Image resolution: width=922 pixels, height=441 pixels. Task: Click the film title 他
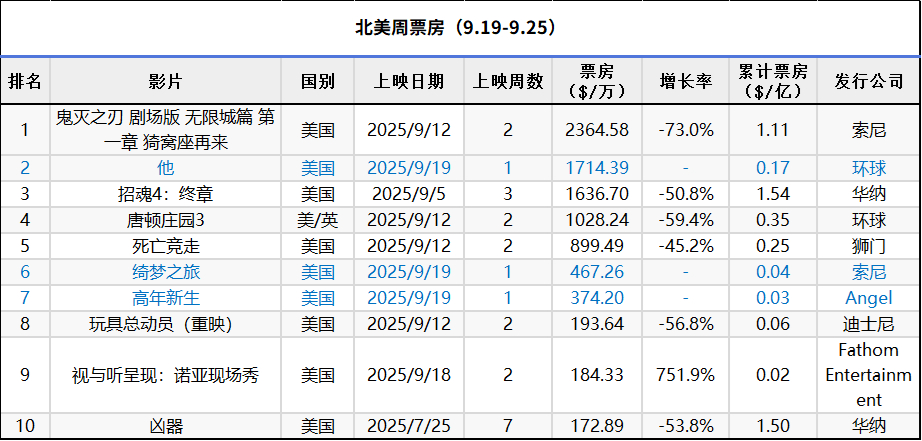(165, 168)
